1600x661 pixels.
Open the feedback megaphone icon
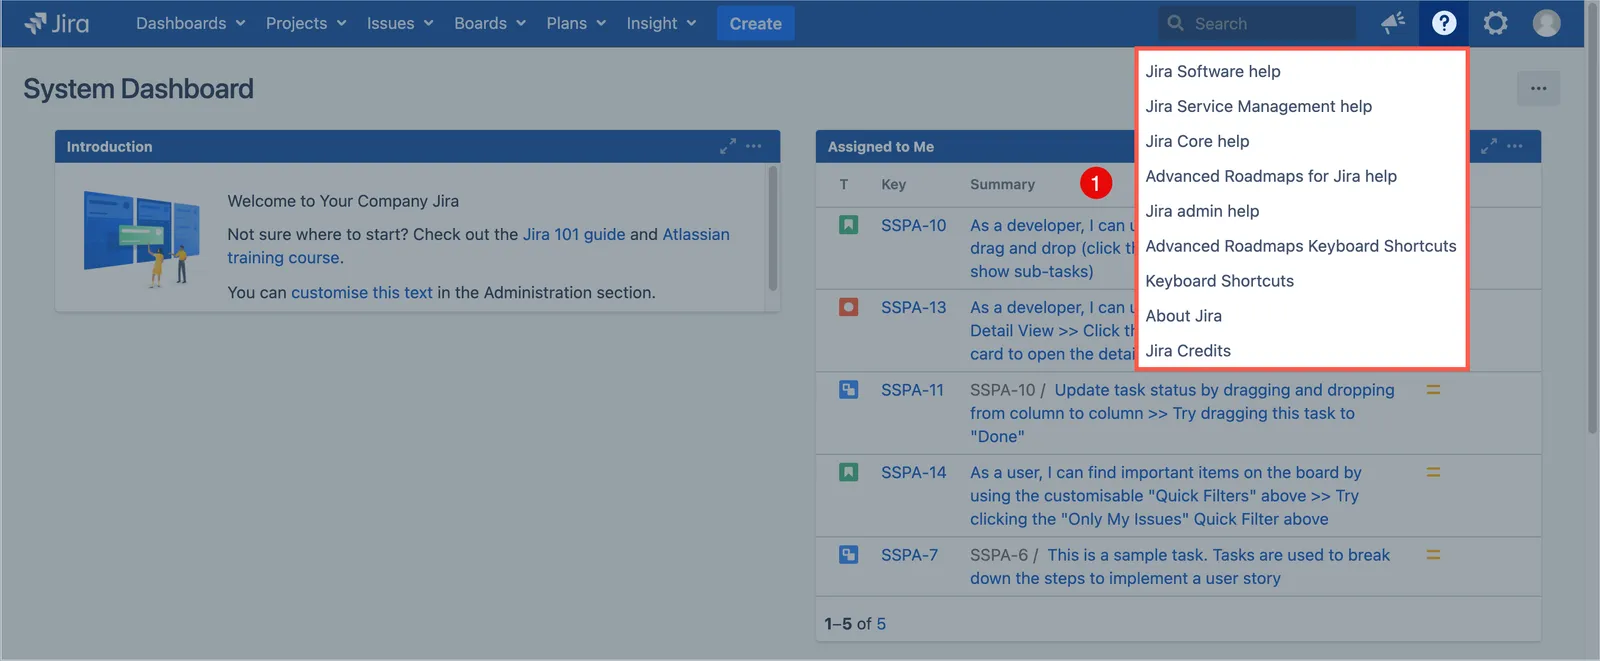coord(1393,23)
